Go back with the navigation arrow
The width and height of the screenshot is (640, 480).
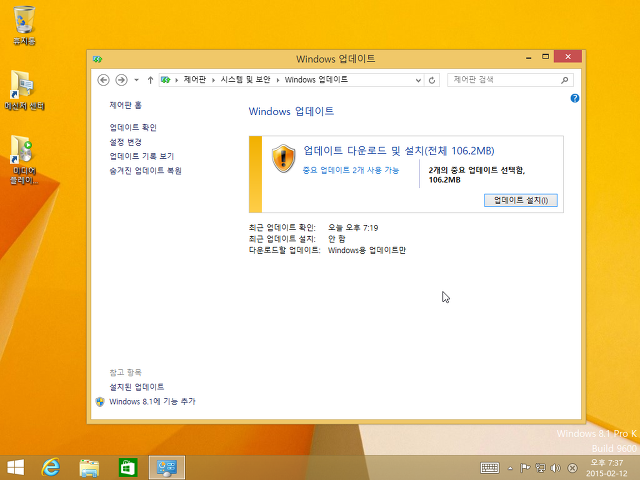pyautogui.click(x=103, y=80)
